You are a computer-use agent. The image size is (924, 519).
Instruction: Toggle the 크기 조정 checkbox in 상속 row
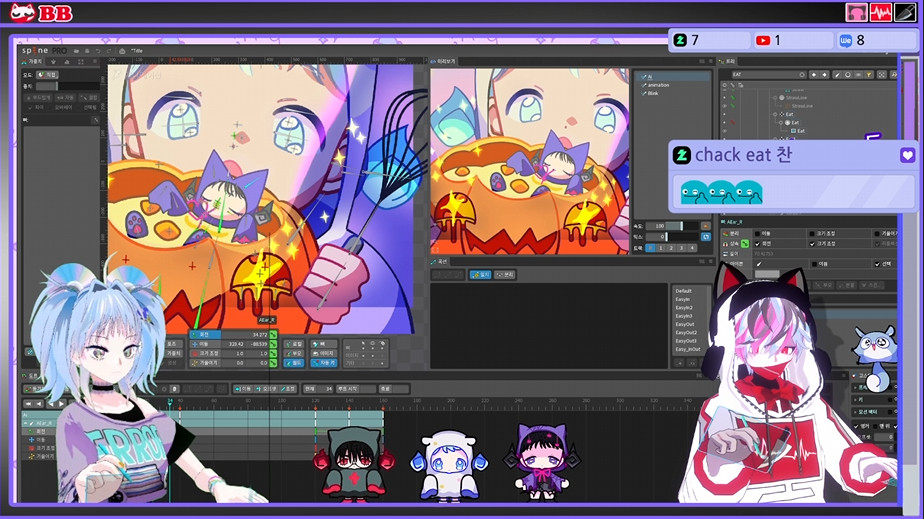(x=812, y=243)
